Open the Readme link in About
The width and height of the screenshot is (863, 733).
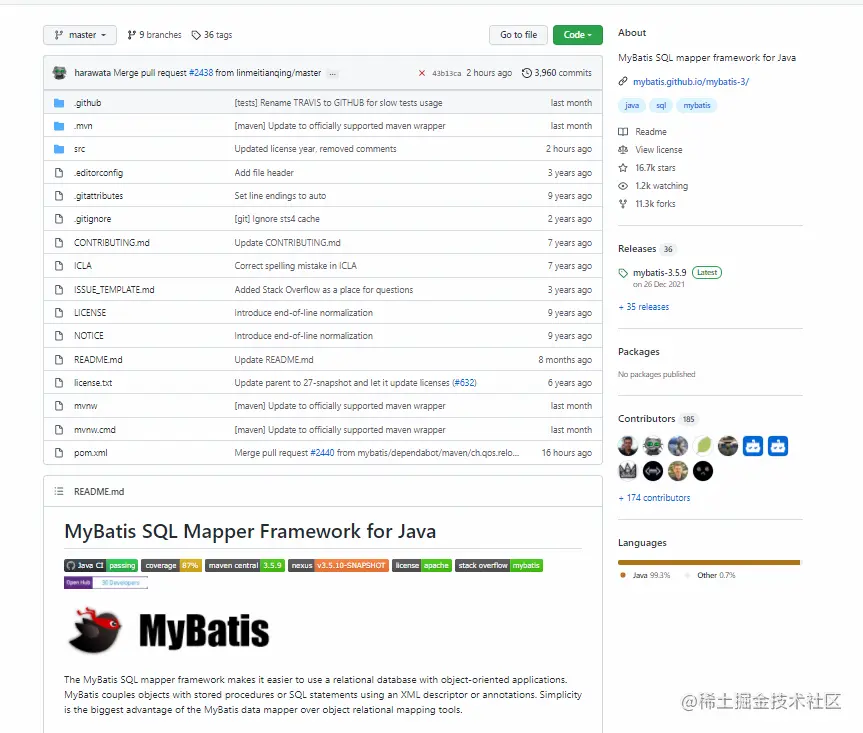pos(642,132)
